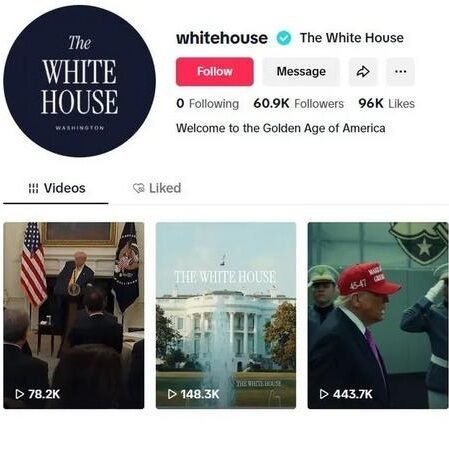This screenshot has width=449, height=450.
Task: View the 96K Likes count
Action: coord(387,104)
